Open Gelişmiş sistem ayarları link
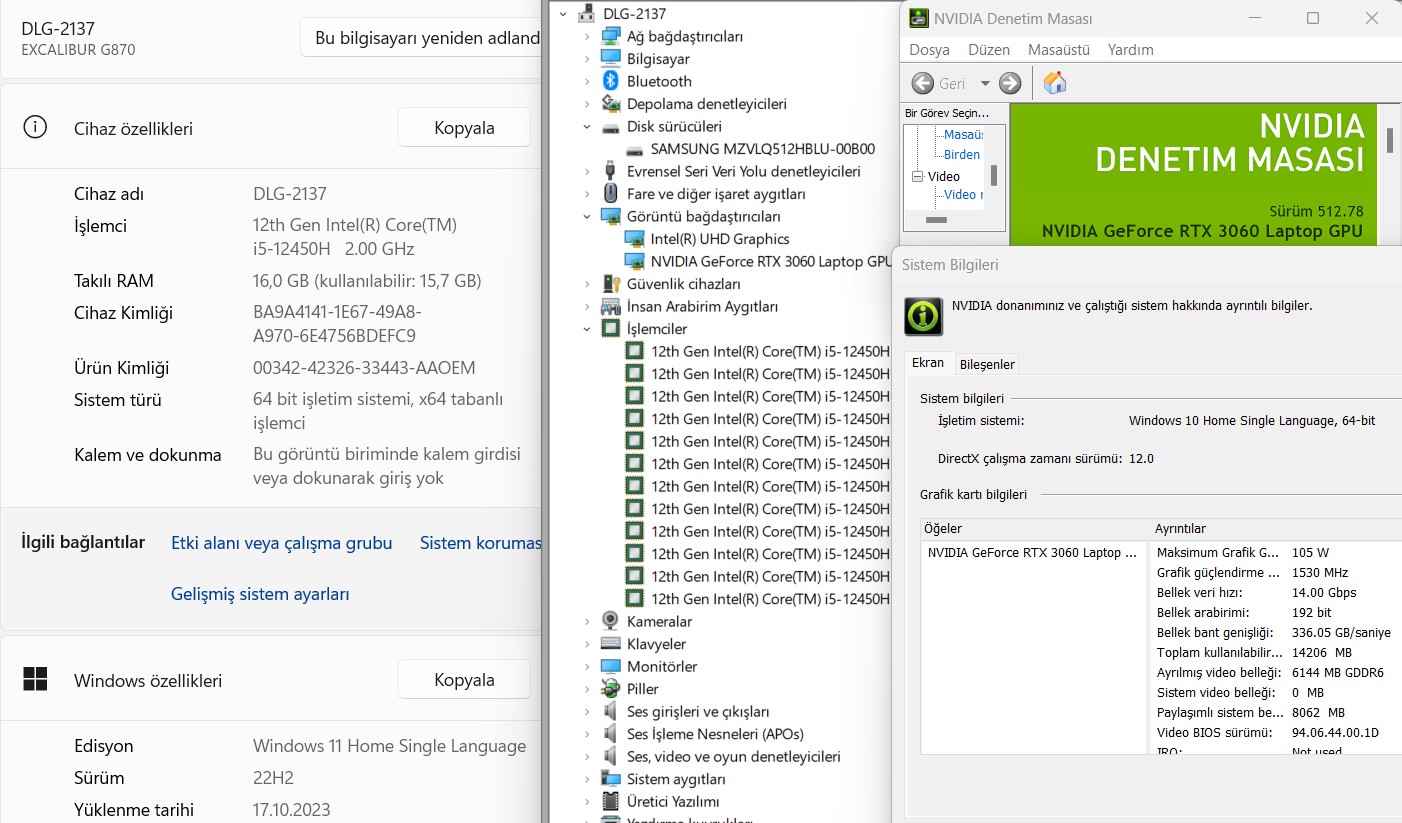The width and height of the screenshot is (1402, 823). 260,594
